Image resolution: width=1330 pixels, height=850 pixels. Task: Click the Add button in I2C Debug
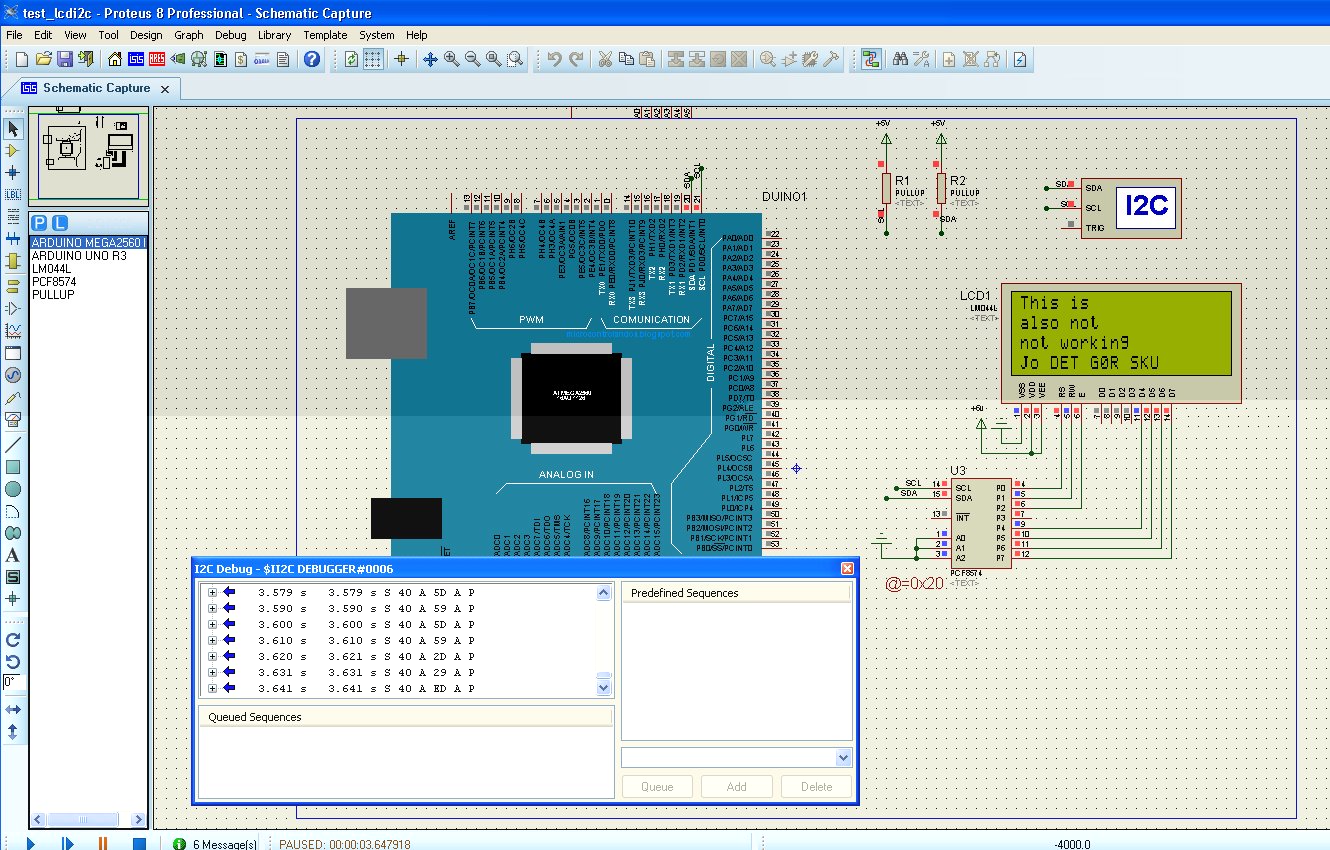(x=736, y=786)
